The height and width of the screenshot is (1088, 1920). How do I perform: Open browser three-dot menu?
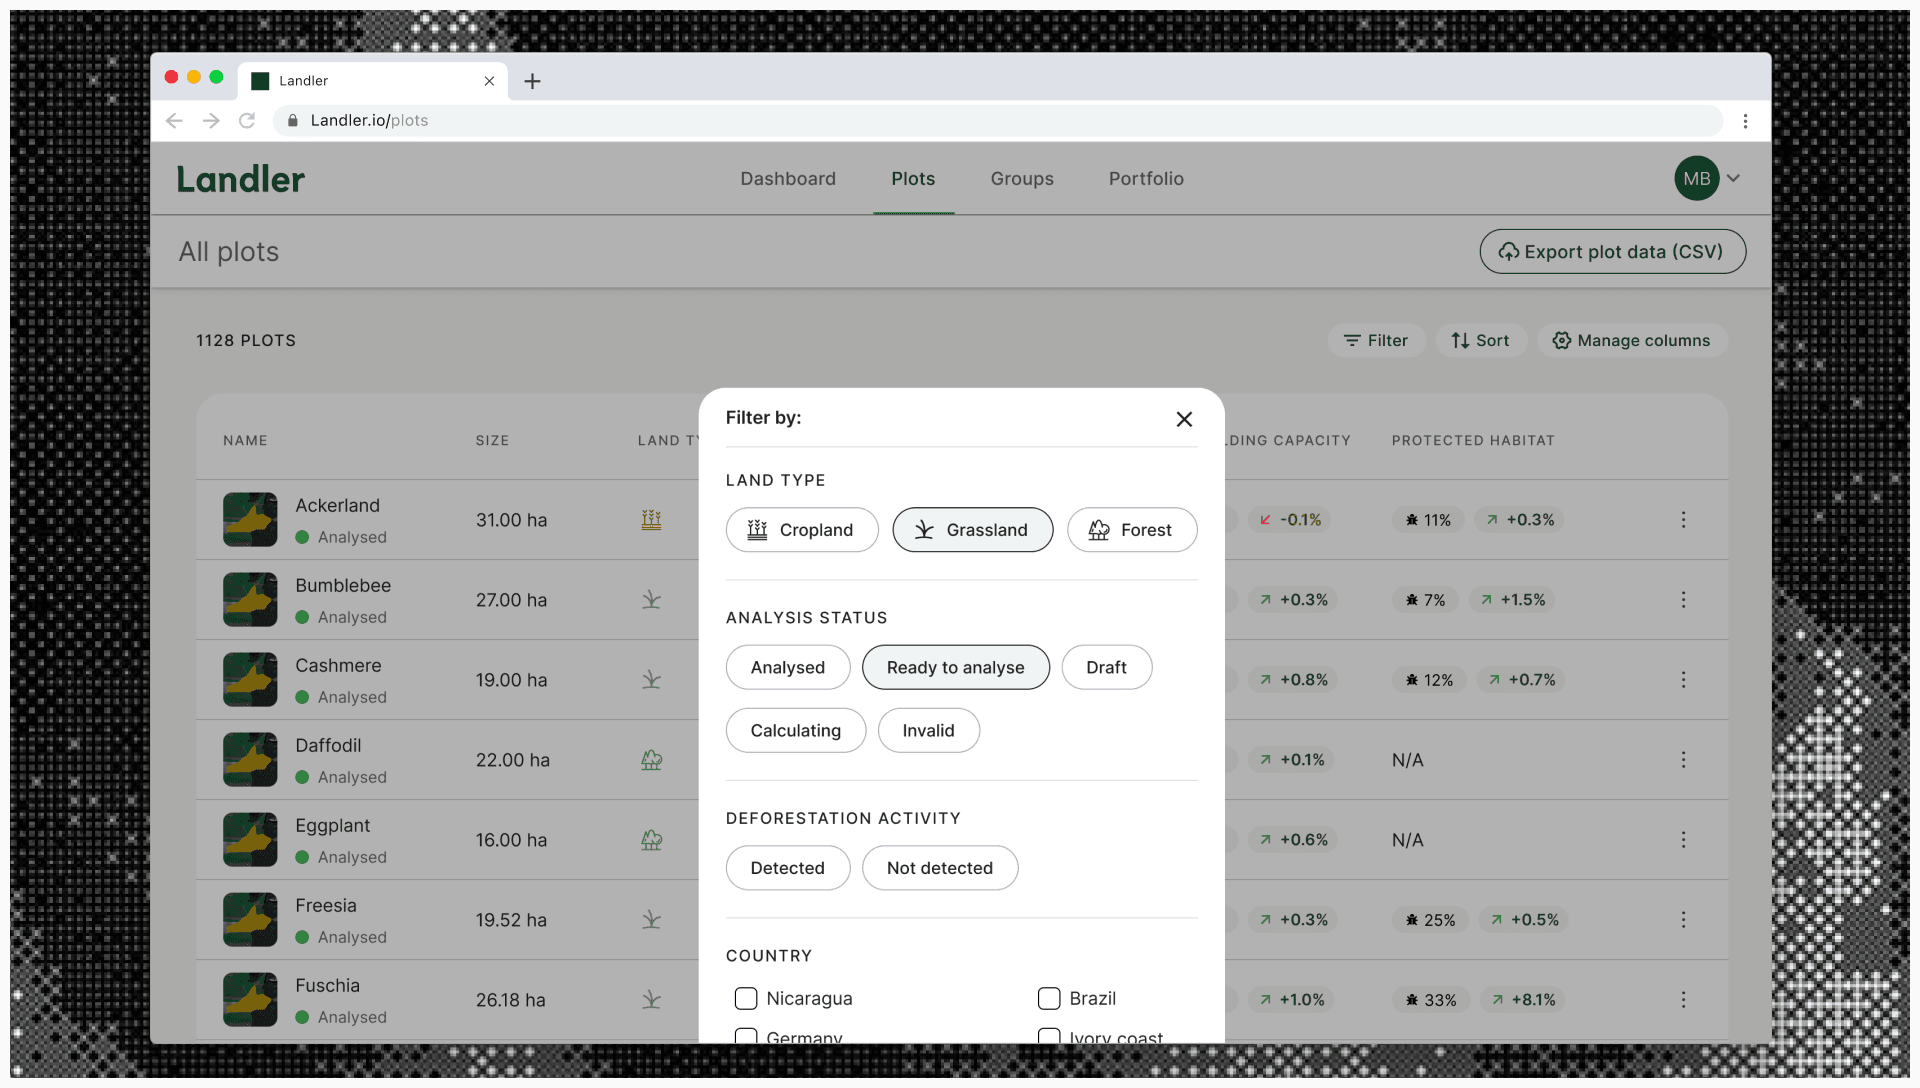coord(1745,120)
